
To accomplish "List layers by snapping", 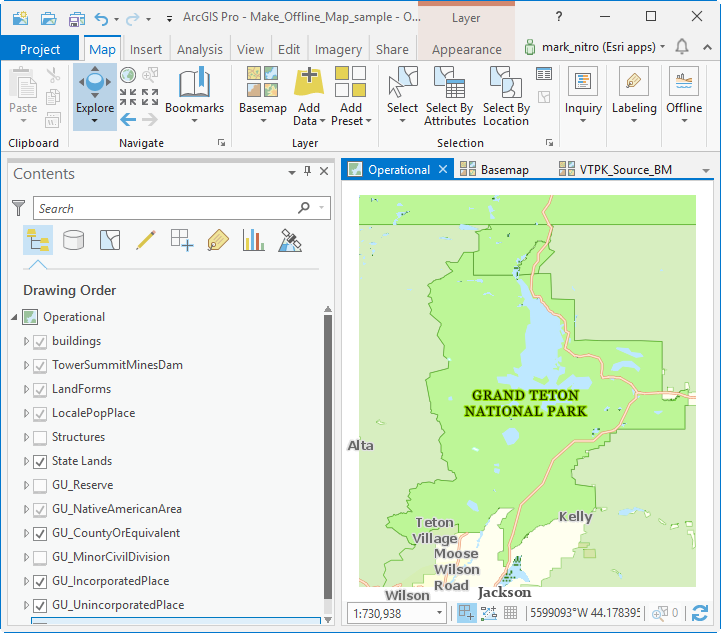I will point(182,240).
